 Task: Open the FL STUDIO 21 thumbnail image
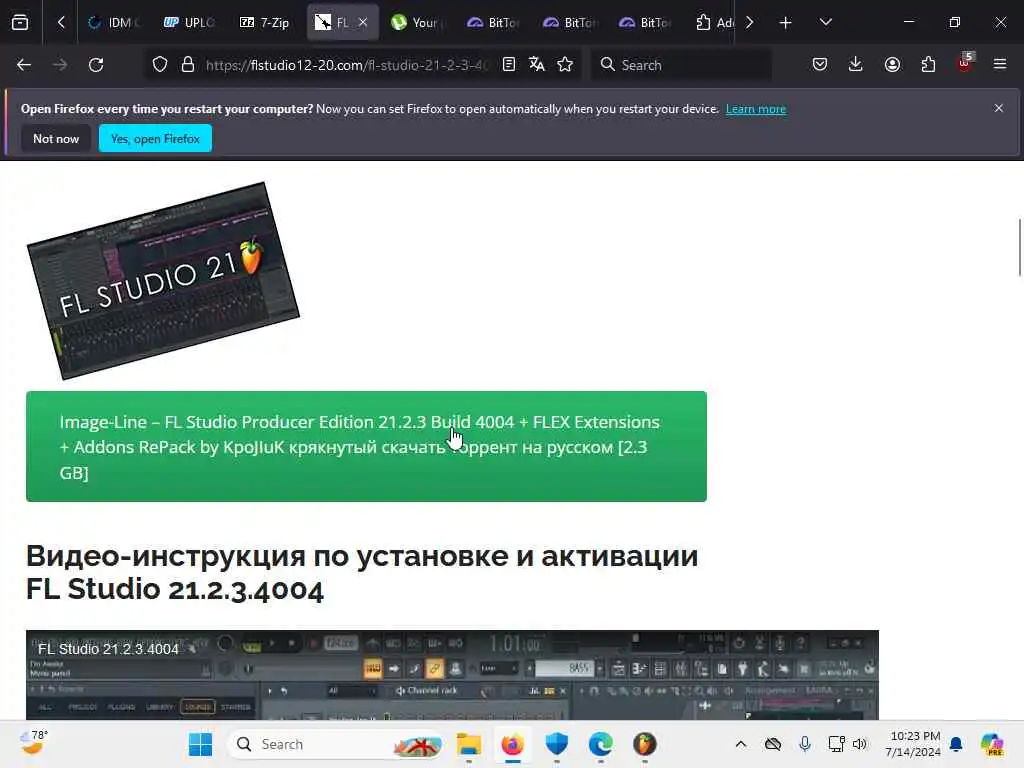[x=163, y=281]
